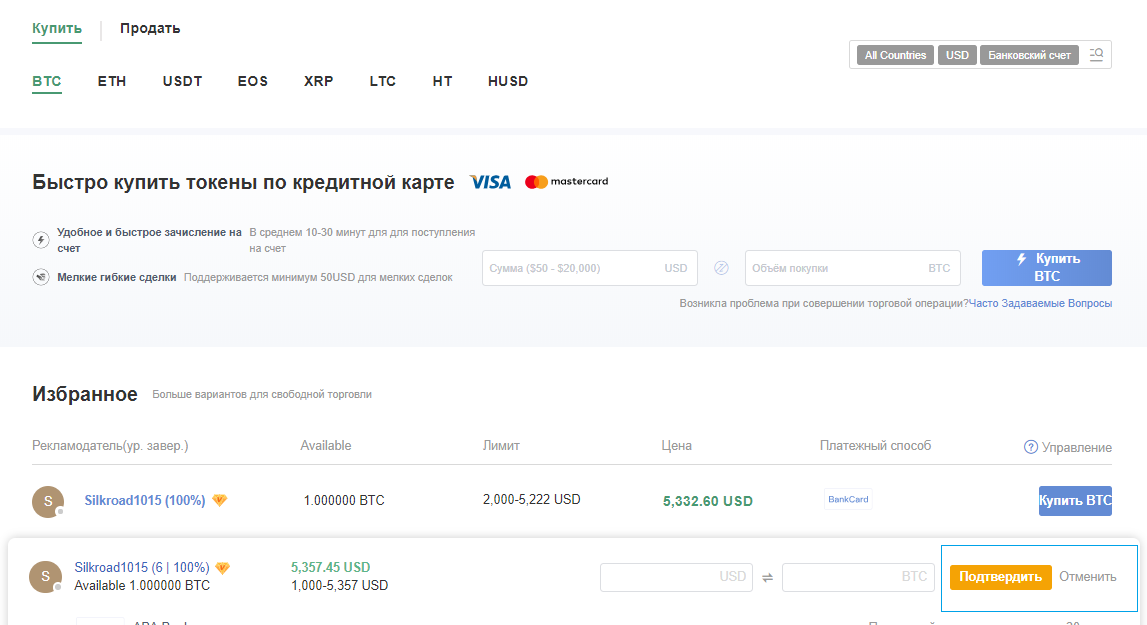Click the Лимит column header
The width and height of the screenshot is (1147, 625).
[501, 446]
